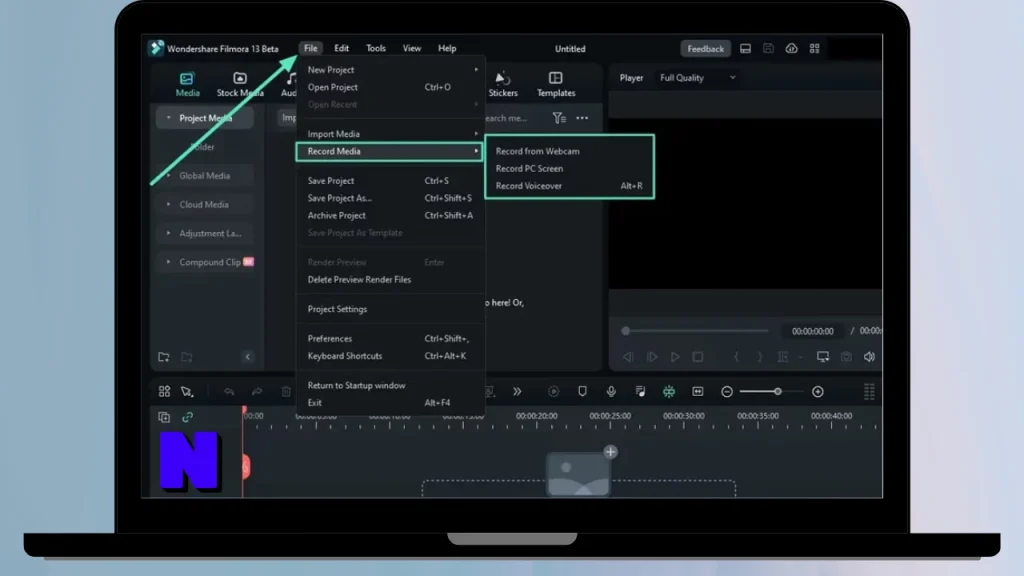This screenshot has width=1024, height=576.
Task: Expand the Cloud Media tree item
Action: click(168, 204)
